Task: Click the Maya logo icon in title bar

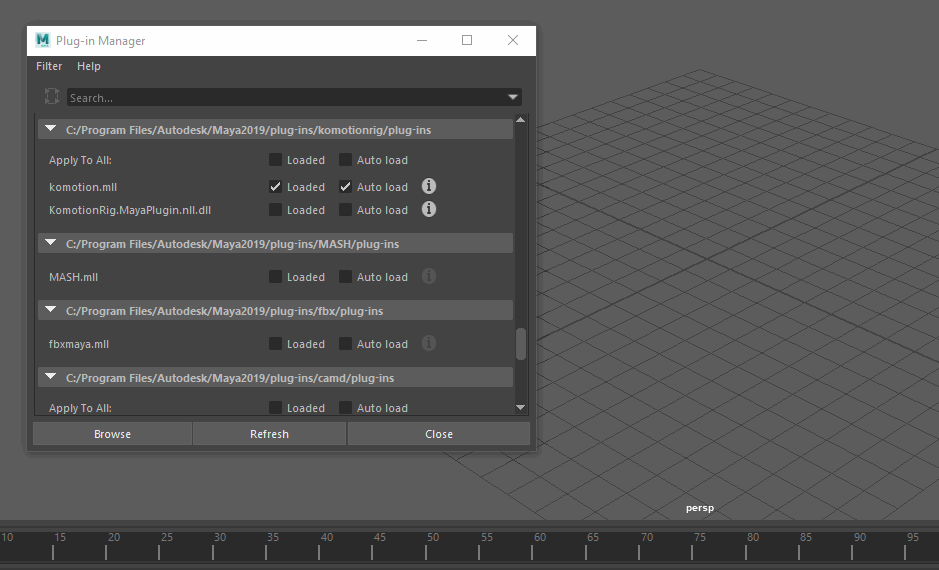Action: point(43,40)
